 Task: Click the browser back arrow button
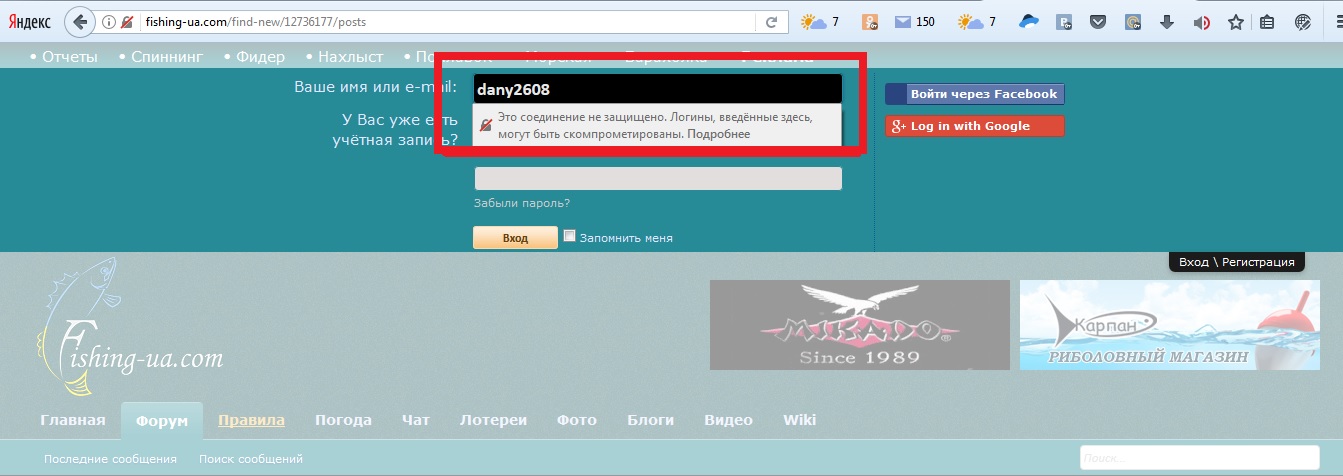(x=80, y=22)
